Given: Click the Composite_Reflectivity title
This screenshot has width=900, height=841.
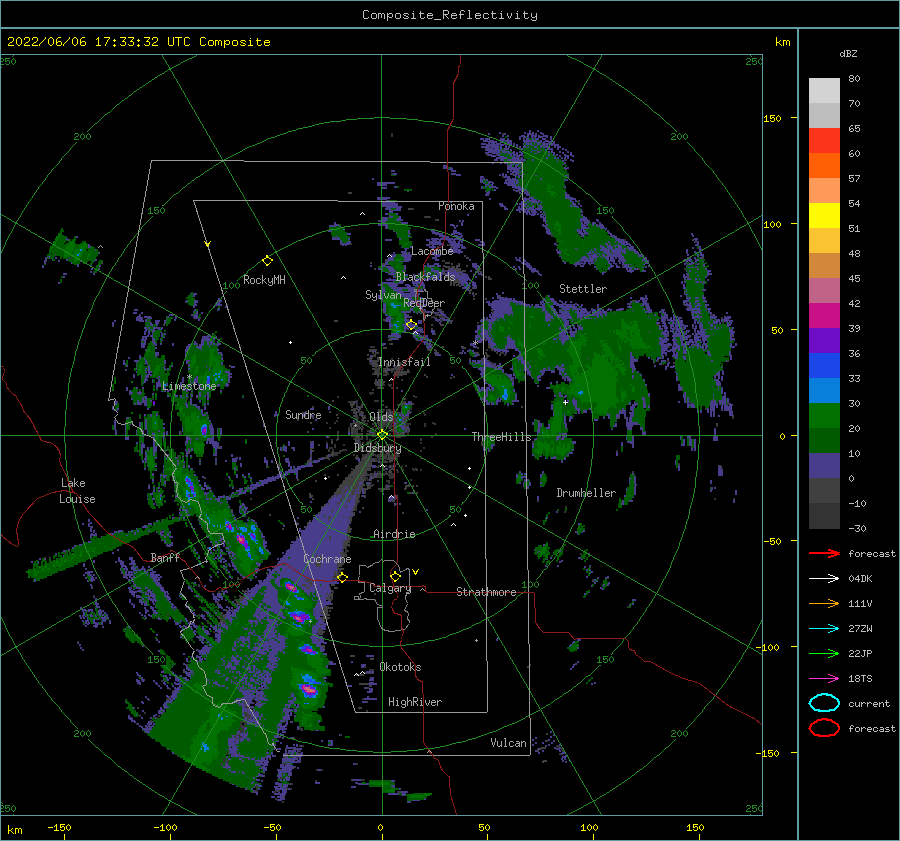Looking at the screenshot, I should (450, 15).
